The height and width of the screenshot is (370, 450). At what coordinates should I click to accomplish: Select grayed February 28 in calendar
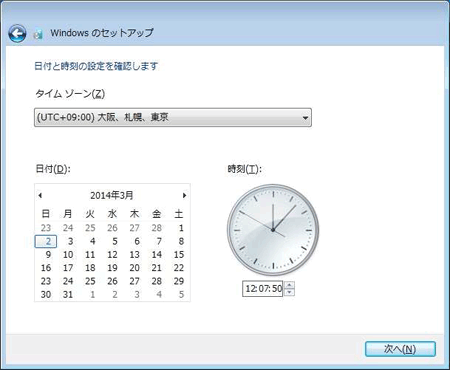tap(157, 228)
